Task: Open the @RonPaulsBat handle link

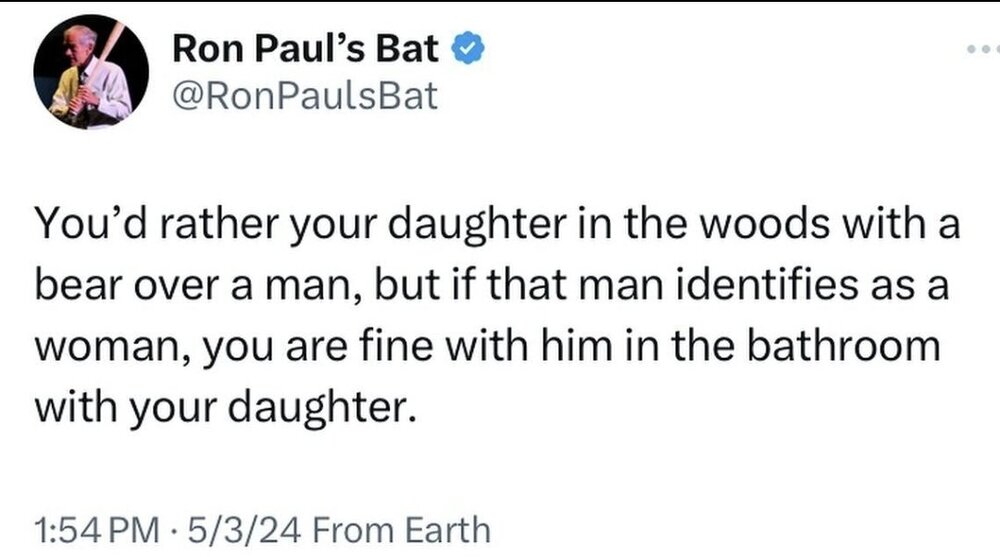Action: [x=306, y=95]
